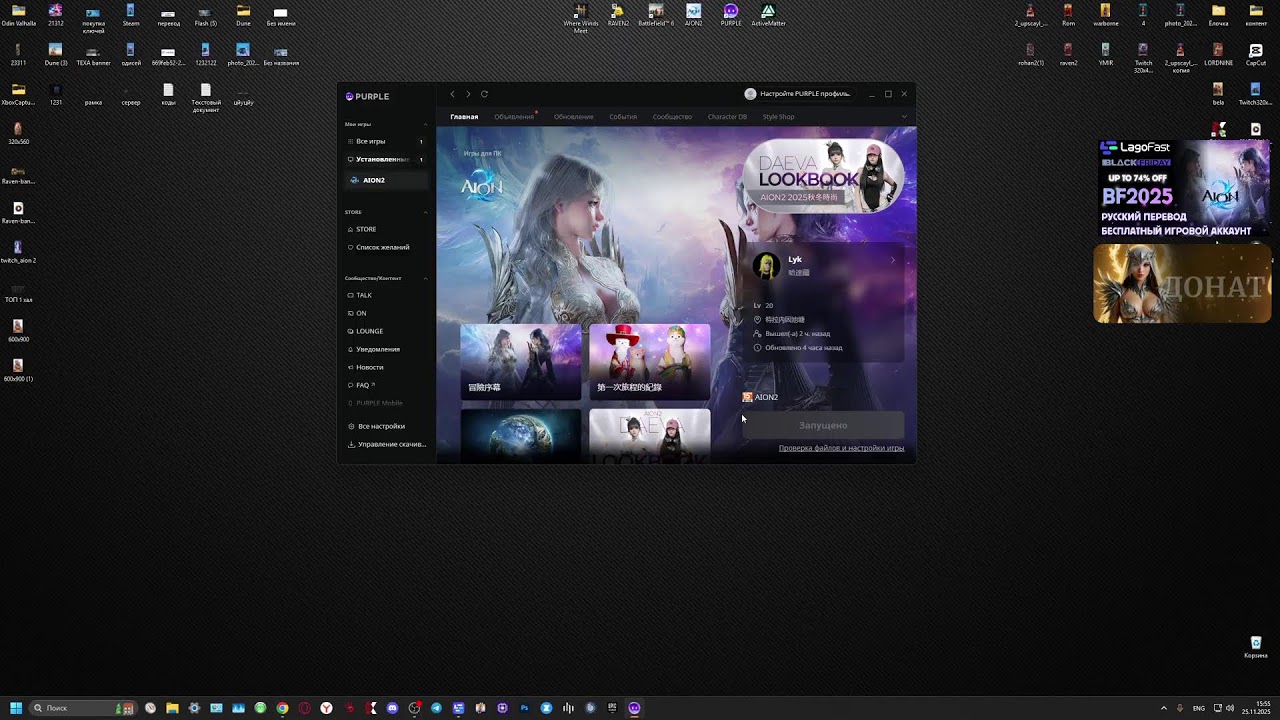Select the RAVEN2 desktop shortcut
The image size is (1280, 720).
618,15
